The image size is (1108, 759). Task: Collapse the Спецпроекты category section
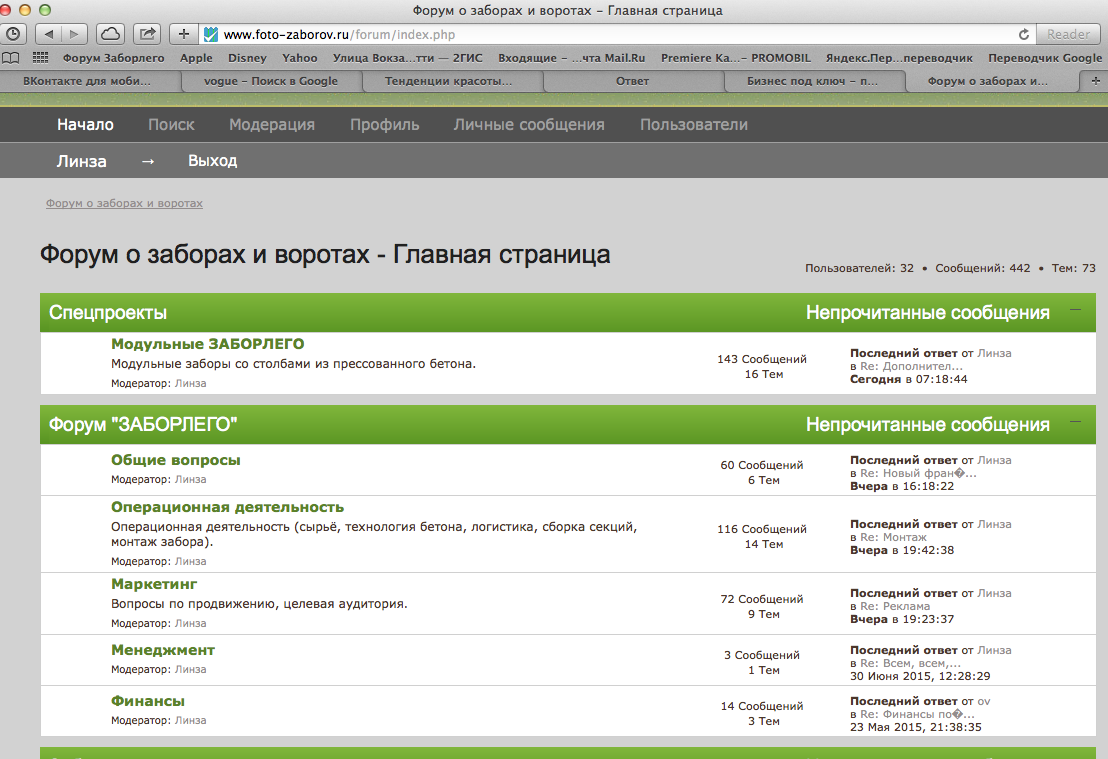[1076, 311]
